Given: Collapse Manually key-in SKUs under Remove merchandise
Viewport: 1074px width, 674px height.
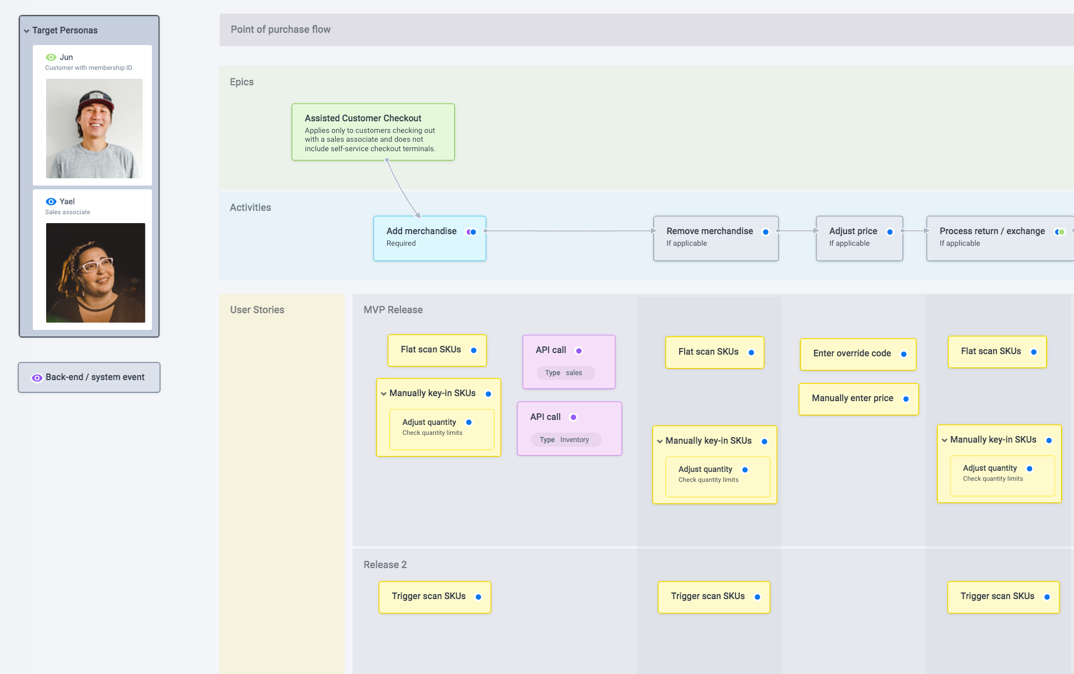Looking at the screenshot, I should (x=660, y=441).
